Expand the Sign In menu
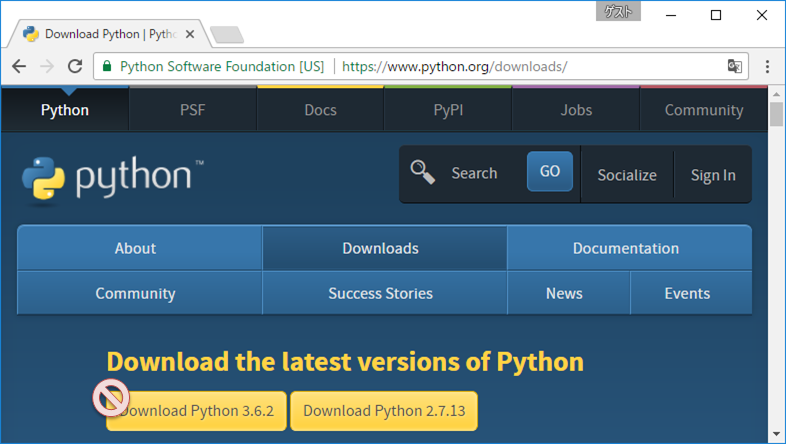Image resolution: width=786 pixels, height=444 pixels. pyautogui.click(x=713, y=175)
